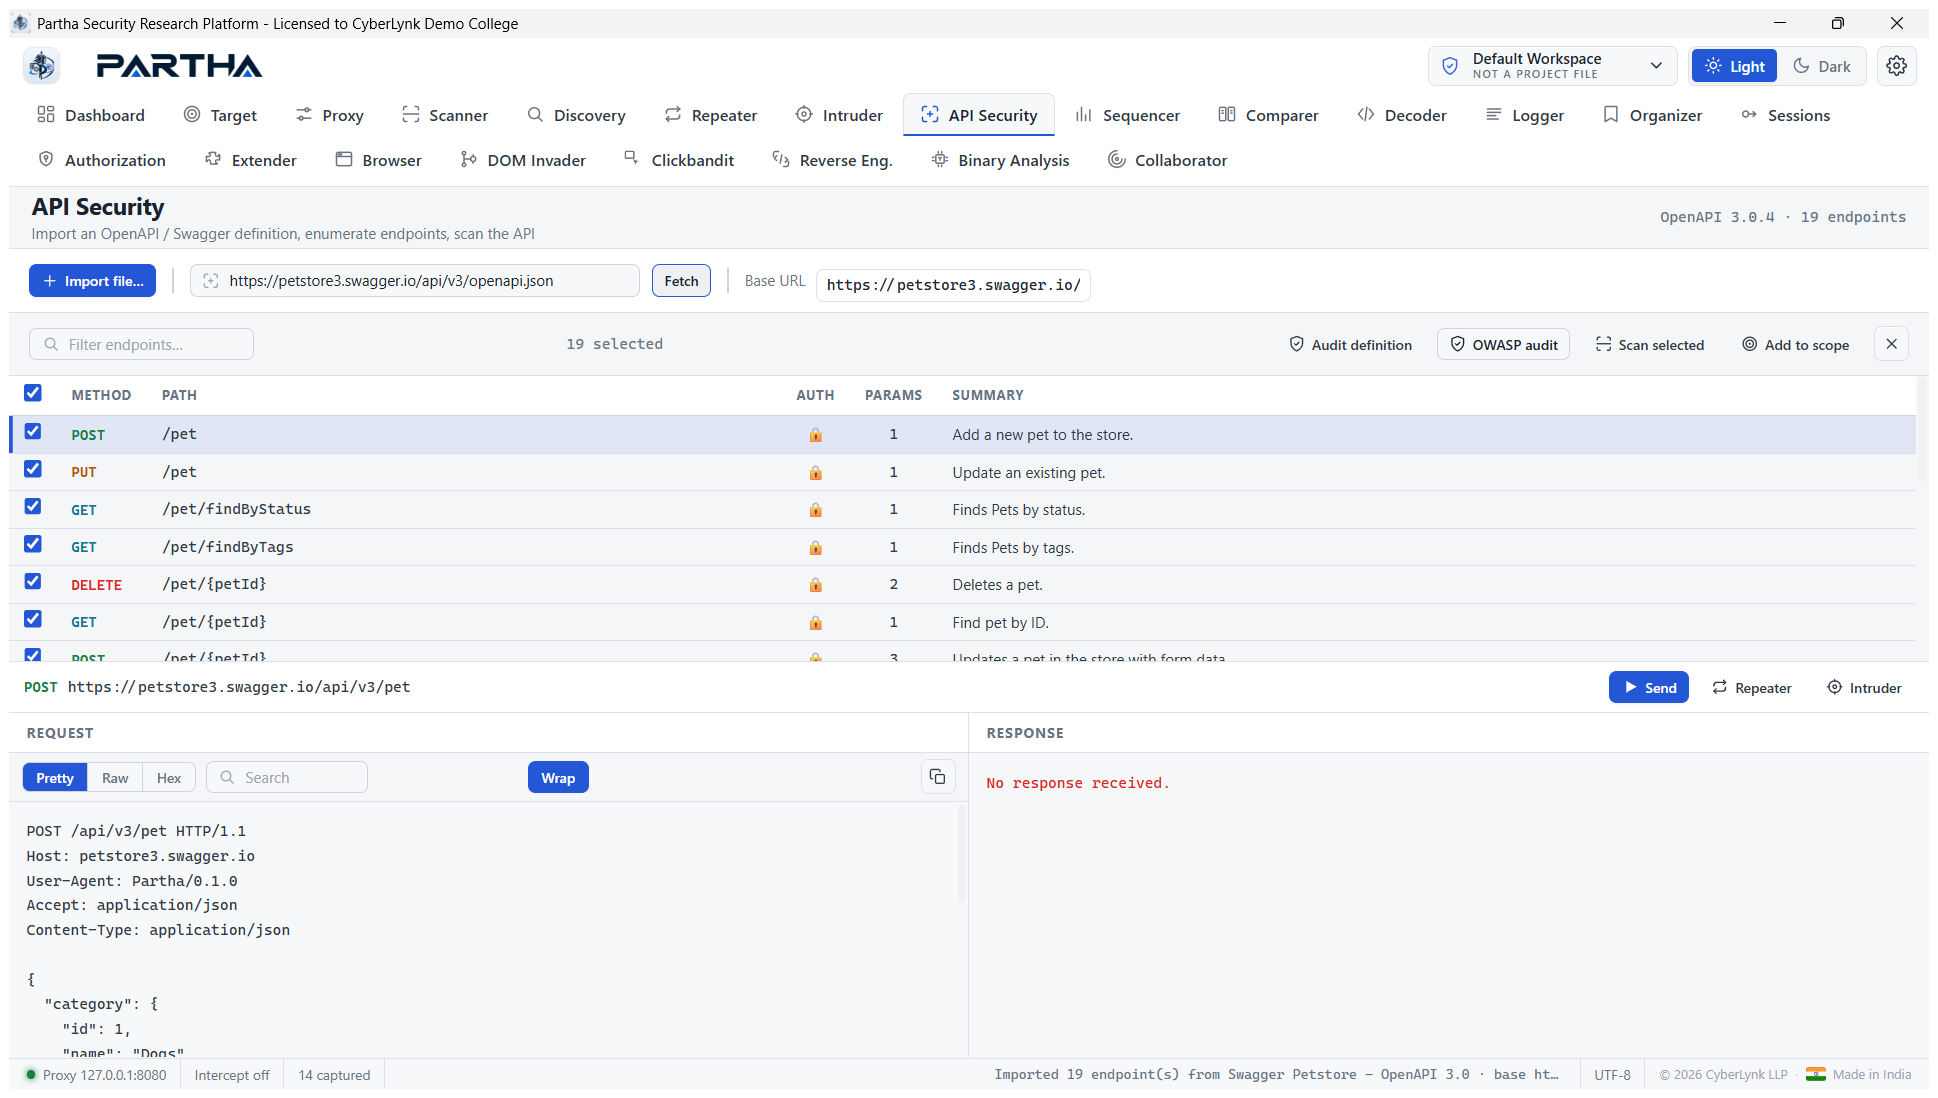Click the lock icon in DELETE /pet/{petId} row

[x=815, y=585]
